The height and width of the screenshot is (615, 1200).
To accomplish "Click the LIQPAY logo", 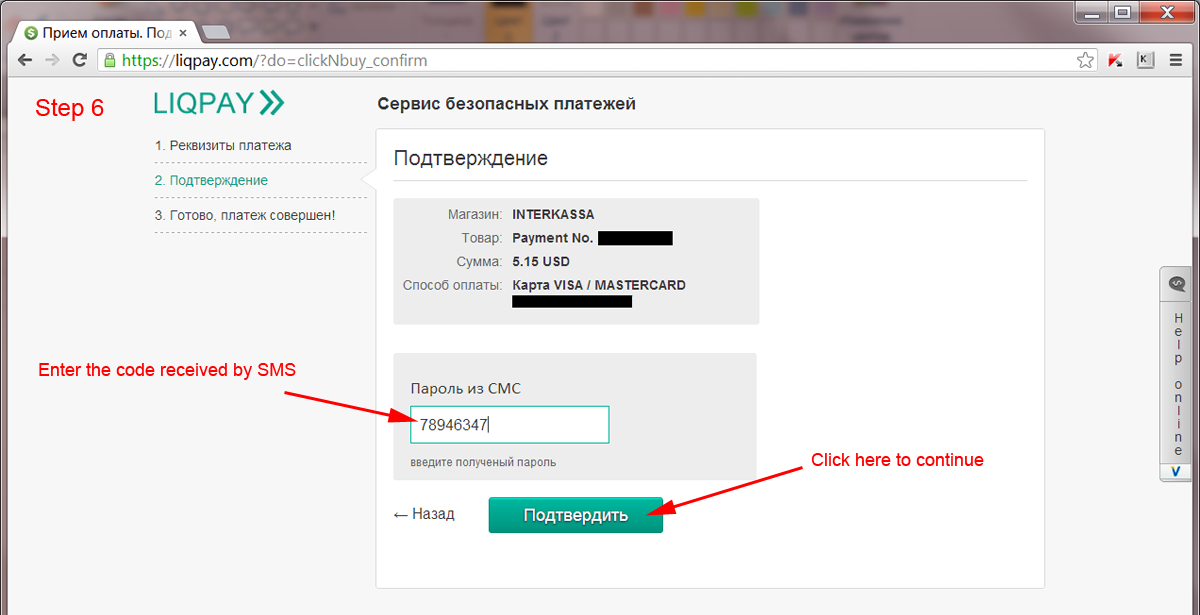I will pos(219,103).
